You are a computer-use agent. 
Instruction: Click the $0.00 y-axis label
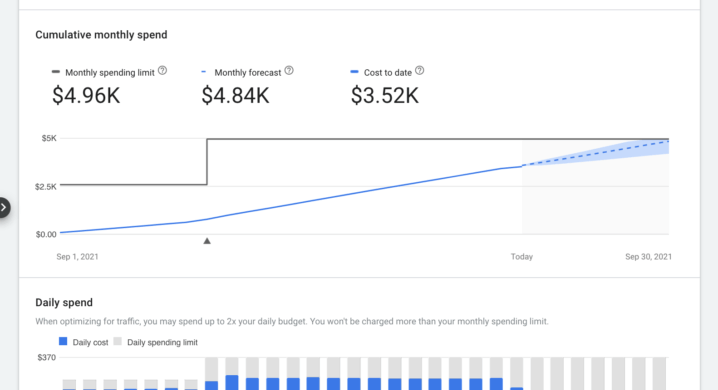click(46, 235)
